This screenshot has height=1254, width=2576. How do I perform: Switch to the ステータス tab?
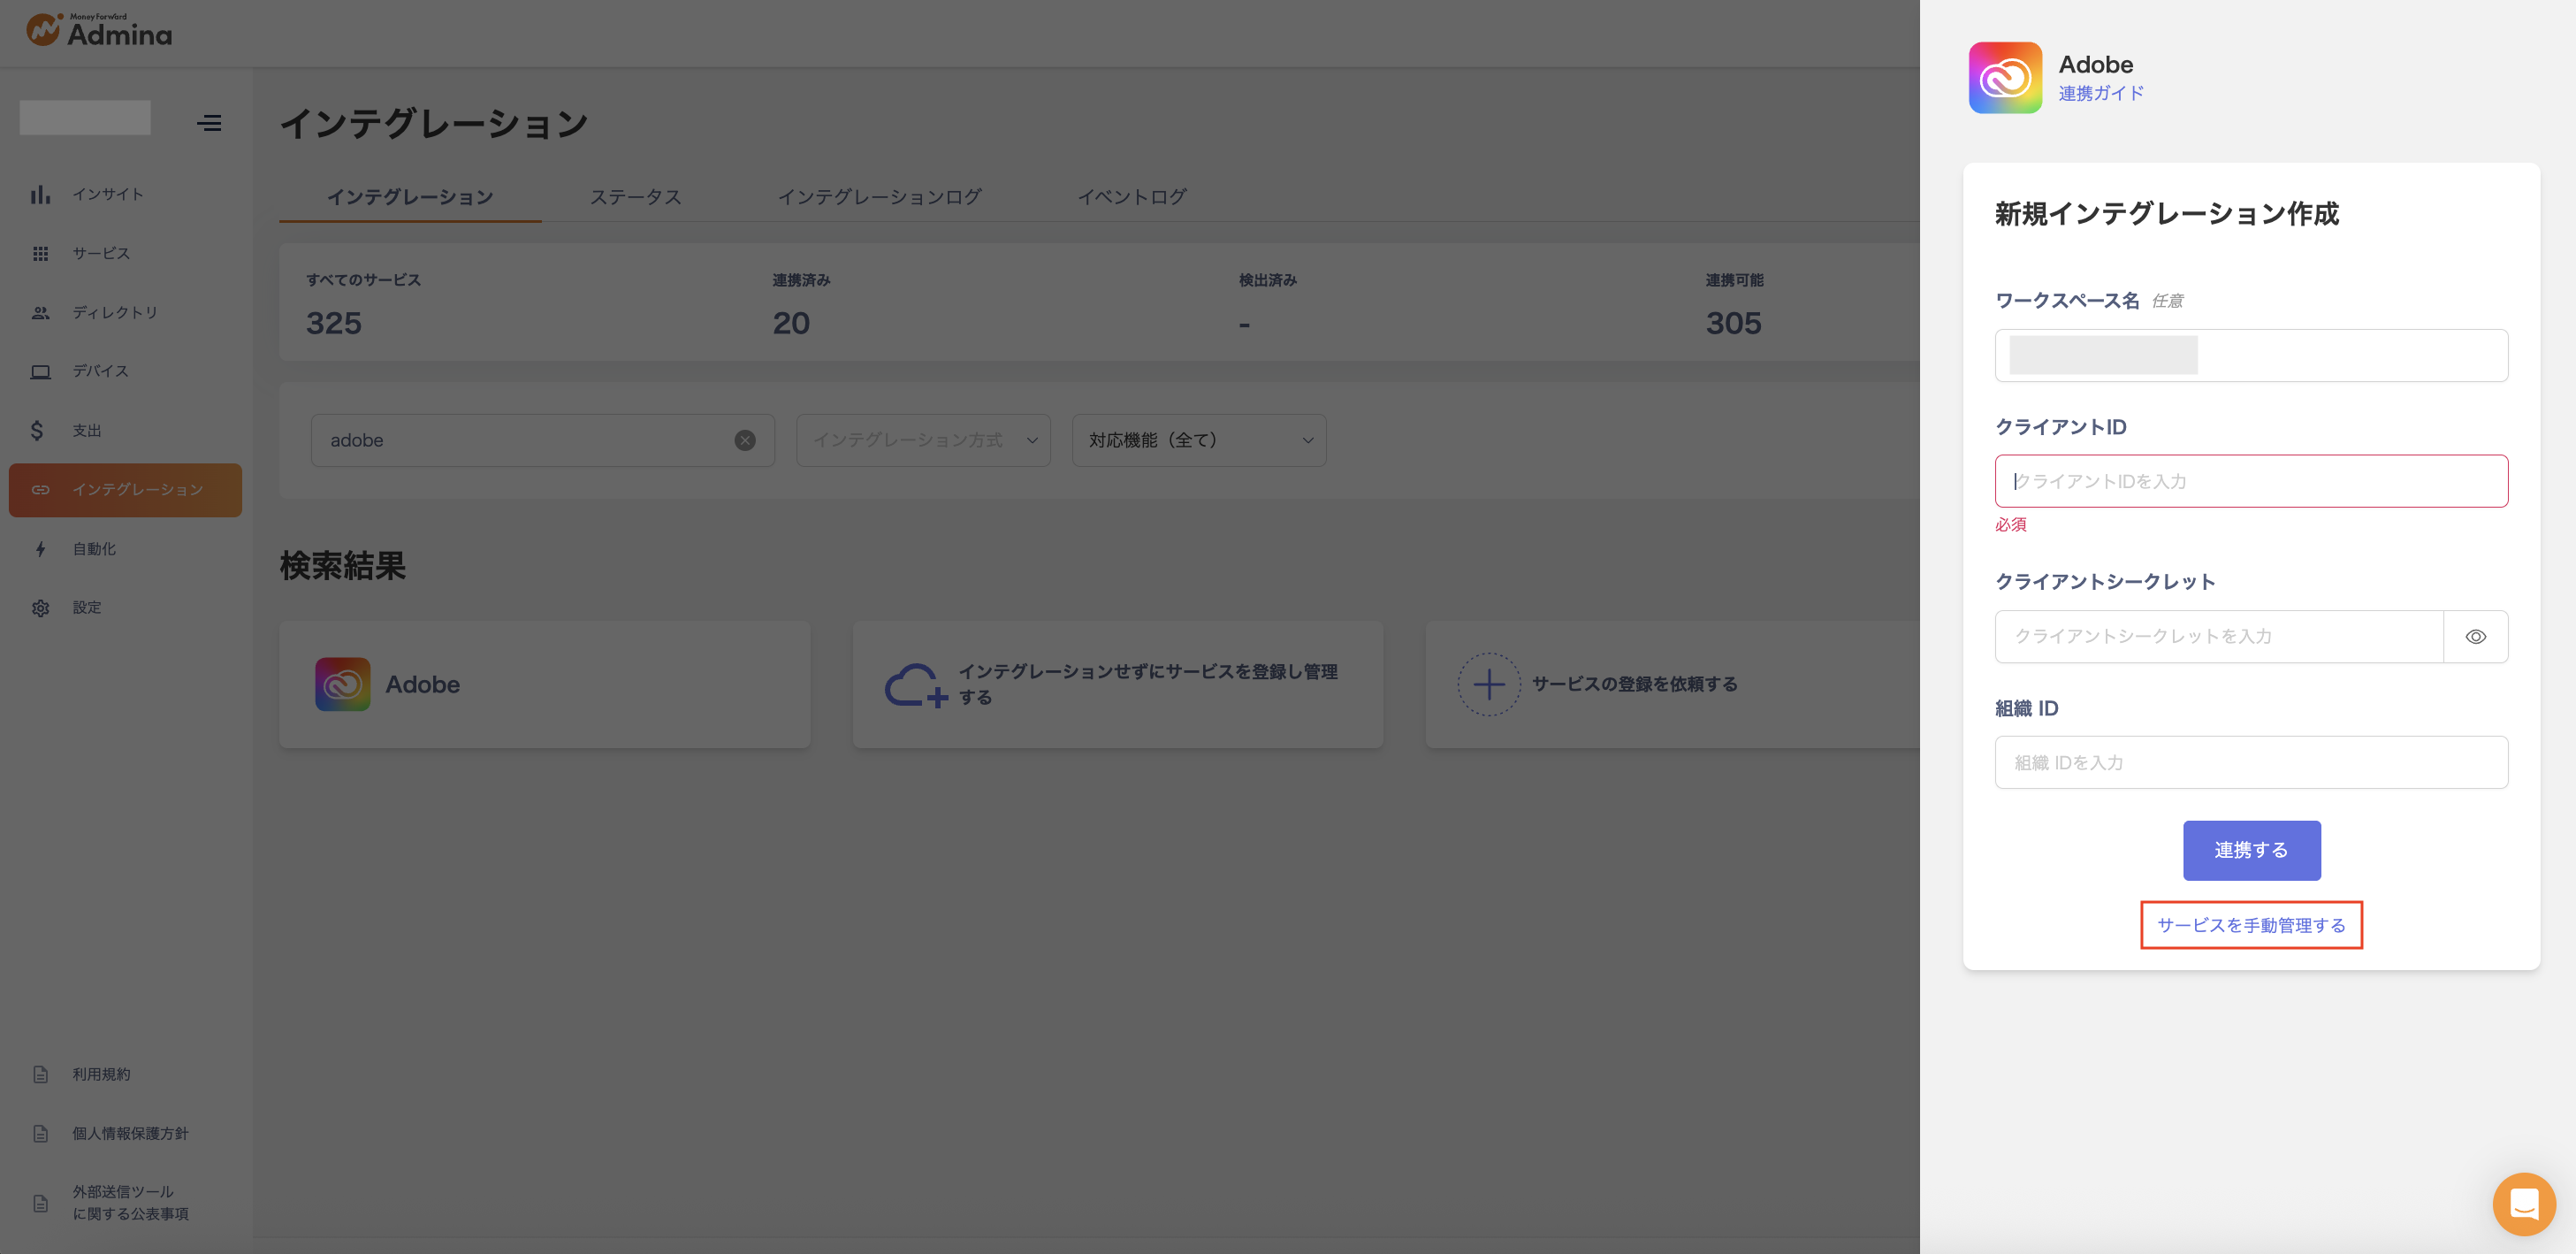coord(635,197)
